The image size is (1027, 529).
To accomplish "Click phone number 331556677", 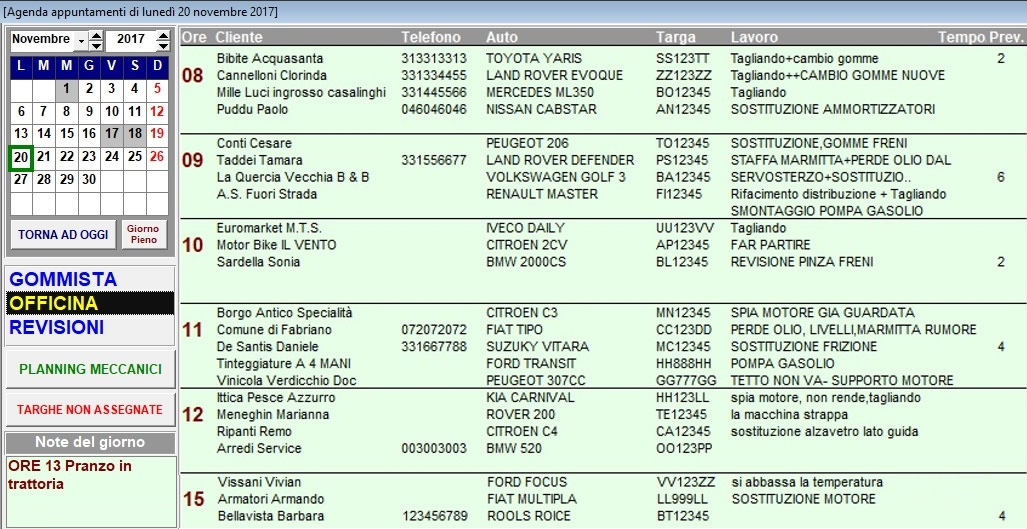I will (434, 160).
